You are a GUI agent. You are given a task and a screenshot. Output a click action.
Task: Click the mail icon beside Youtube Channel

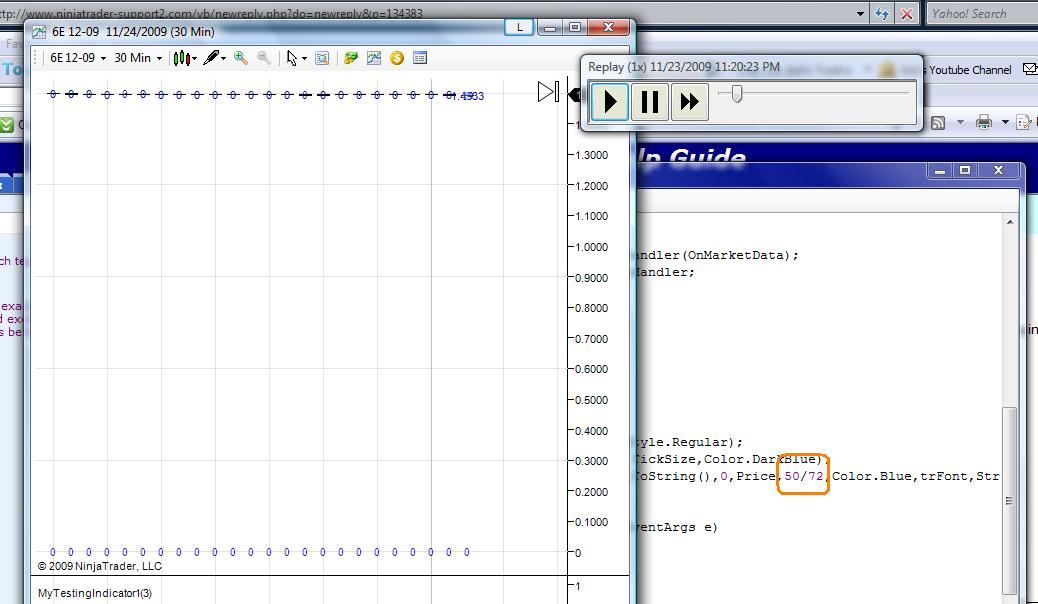[x=1029, y=69]
